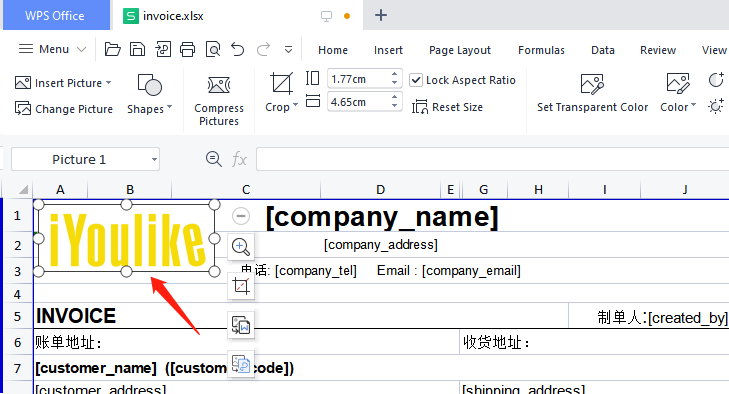Switch to the Data tab
Viewport: 729px width, 394px height.
[603, 50]
